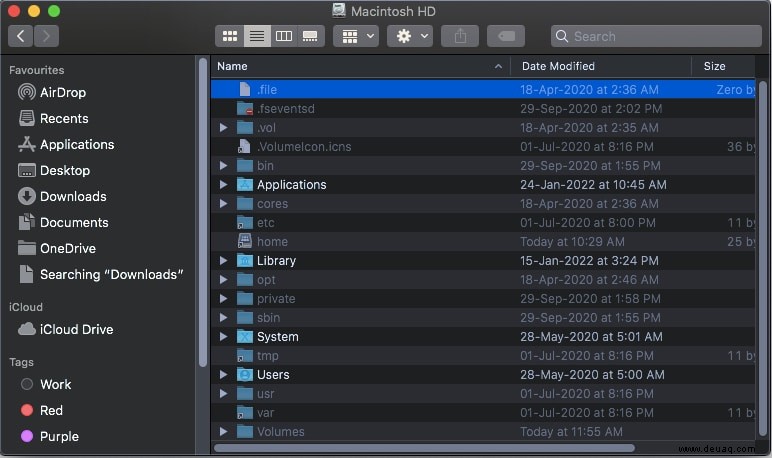Viewport: 772px width, 458px height.
Task: Click date "Today at 10:29 AM"
Action: click(x=572, y=241)
